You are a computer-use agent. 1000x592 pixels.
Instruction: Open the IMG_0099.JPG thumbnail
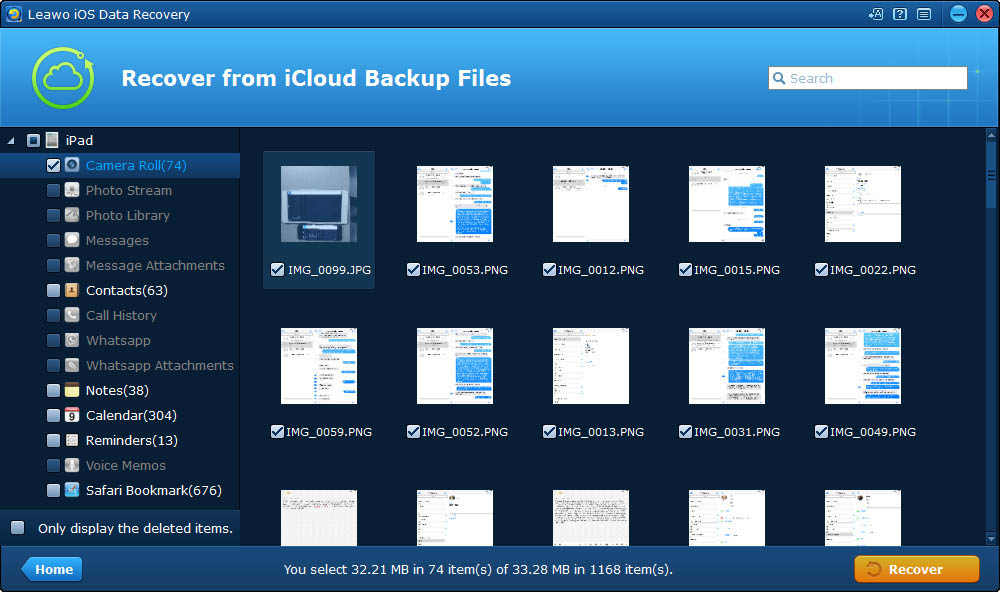319,204
